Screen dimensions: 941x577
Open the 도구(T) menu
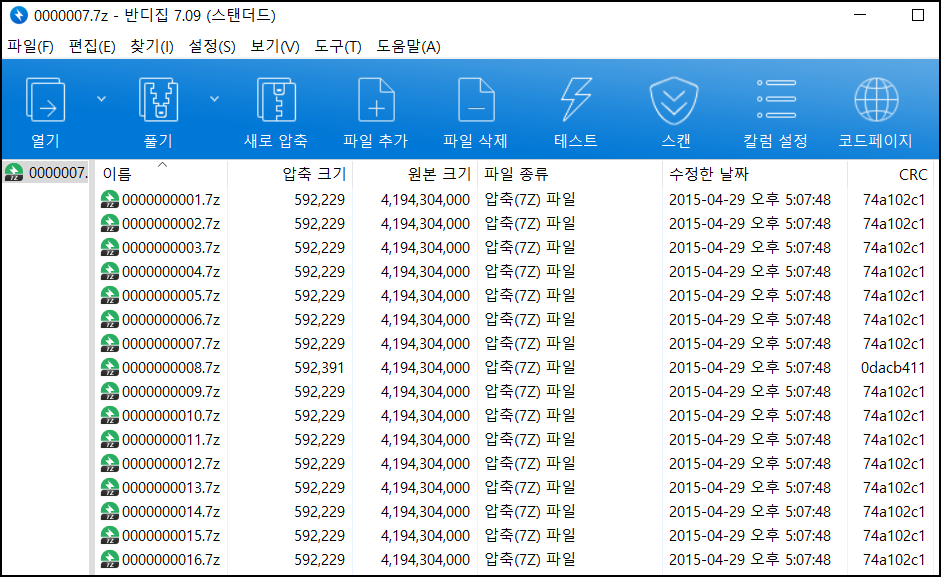338,46
